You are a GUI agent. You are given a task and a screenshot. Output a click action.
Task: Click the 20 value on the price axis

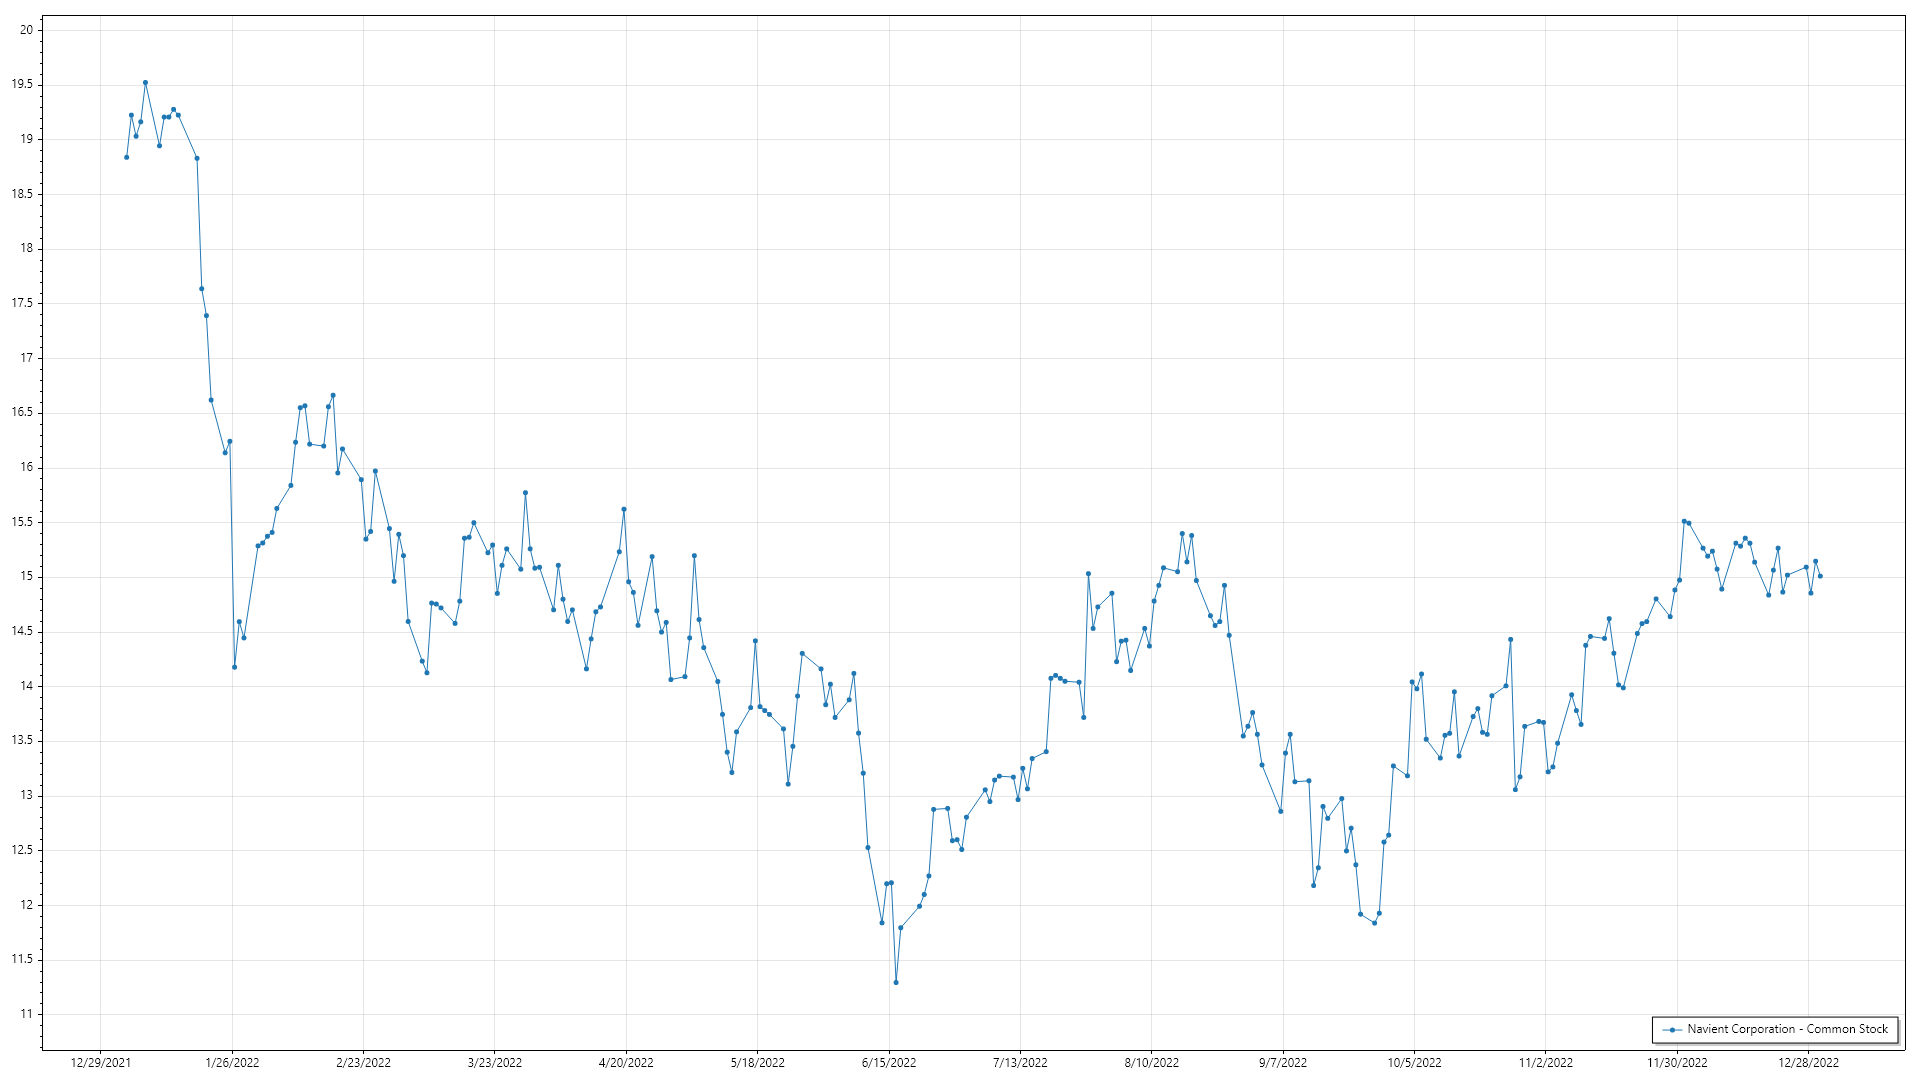[x=26, y=30]
